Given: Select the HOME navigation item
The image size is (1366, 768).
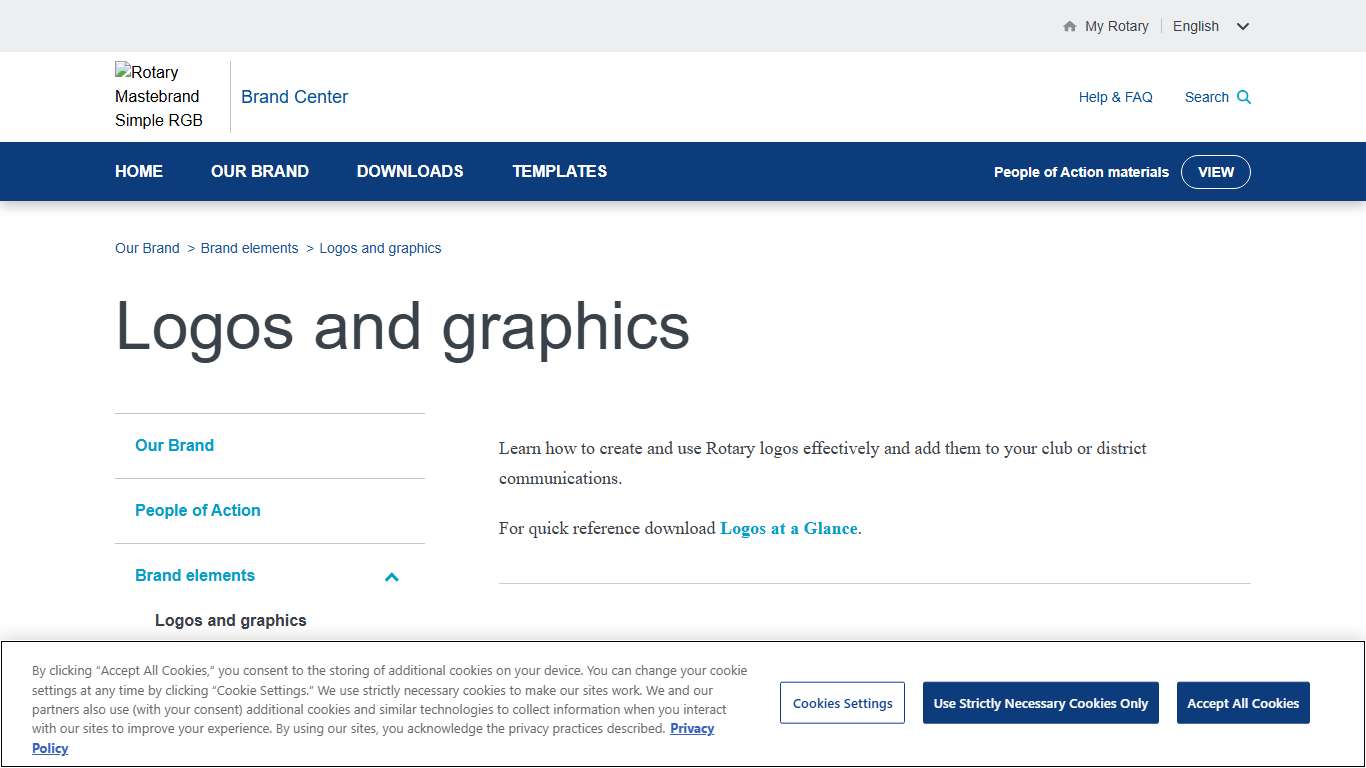Looking at the screenshot, I should (139, 171).
